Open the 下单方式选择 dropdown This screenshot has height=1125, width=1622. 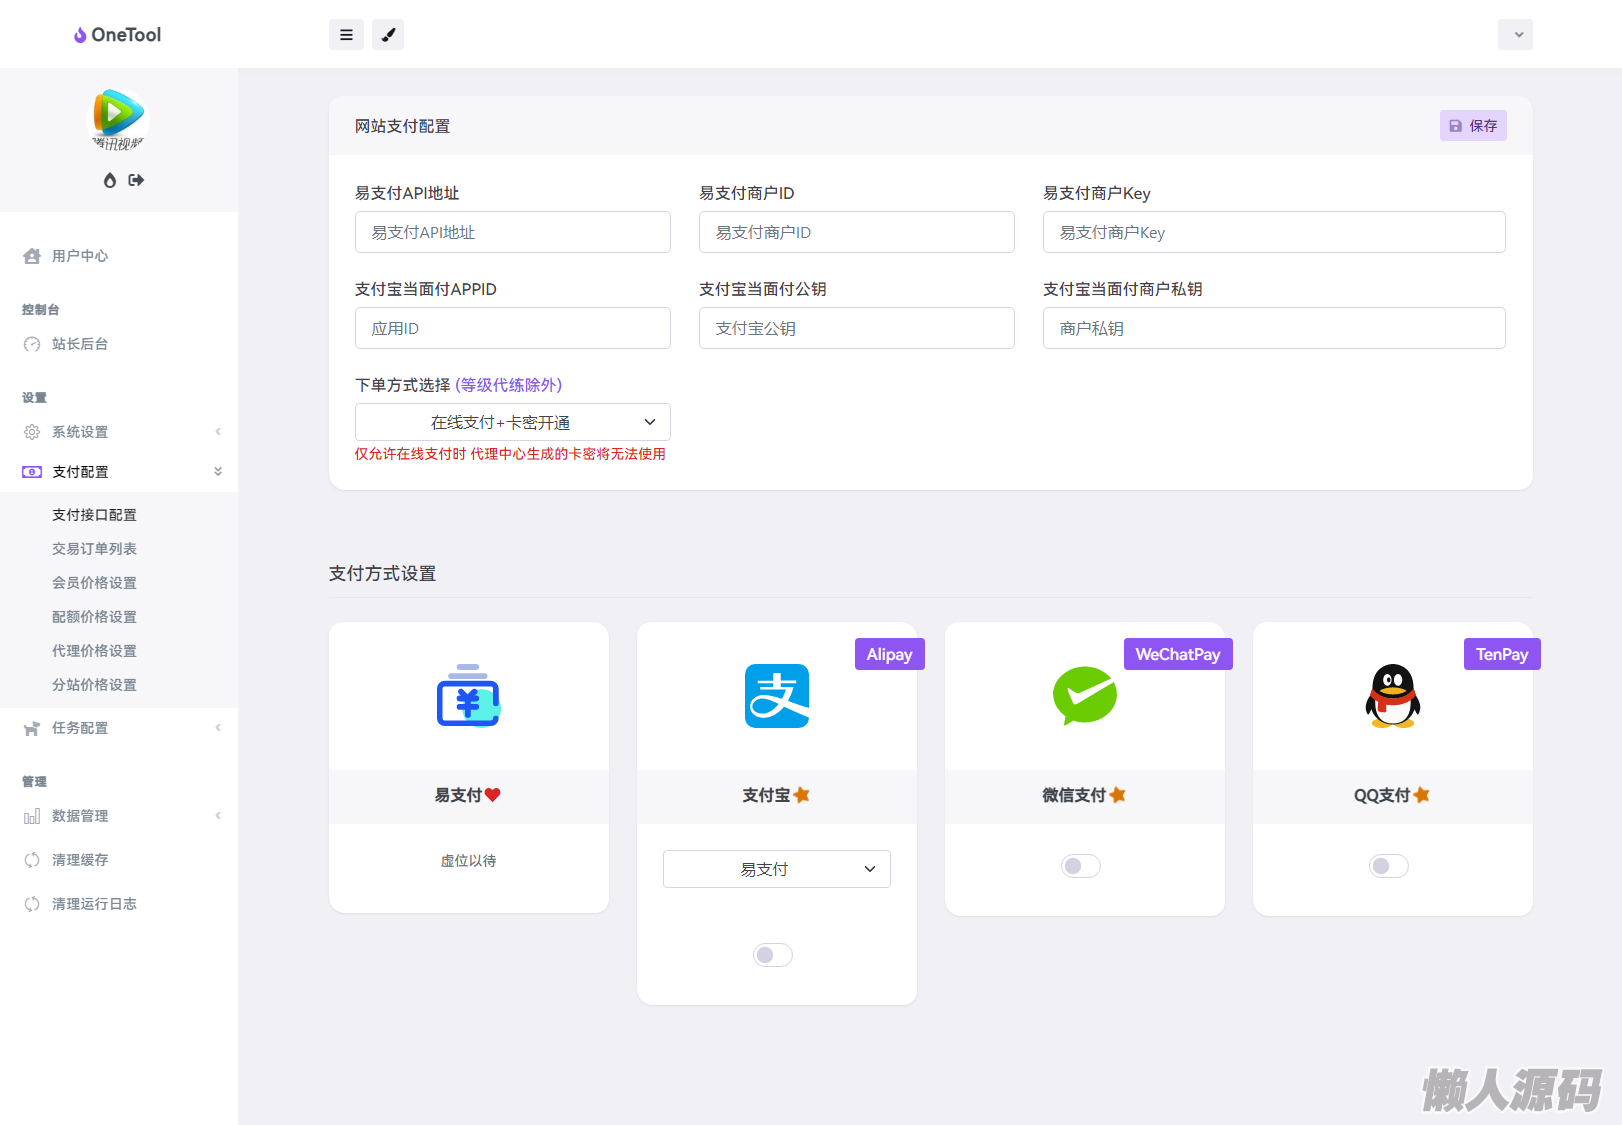(512, 422)
